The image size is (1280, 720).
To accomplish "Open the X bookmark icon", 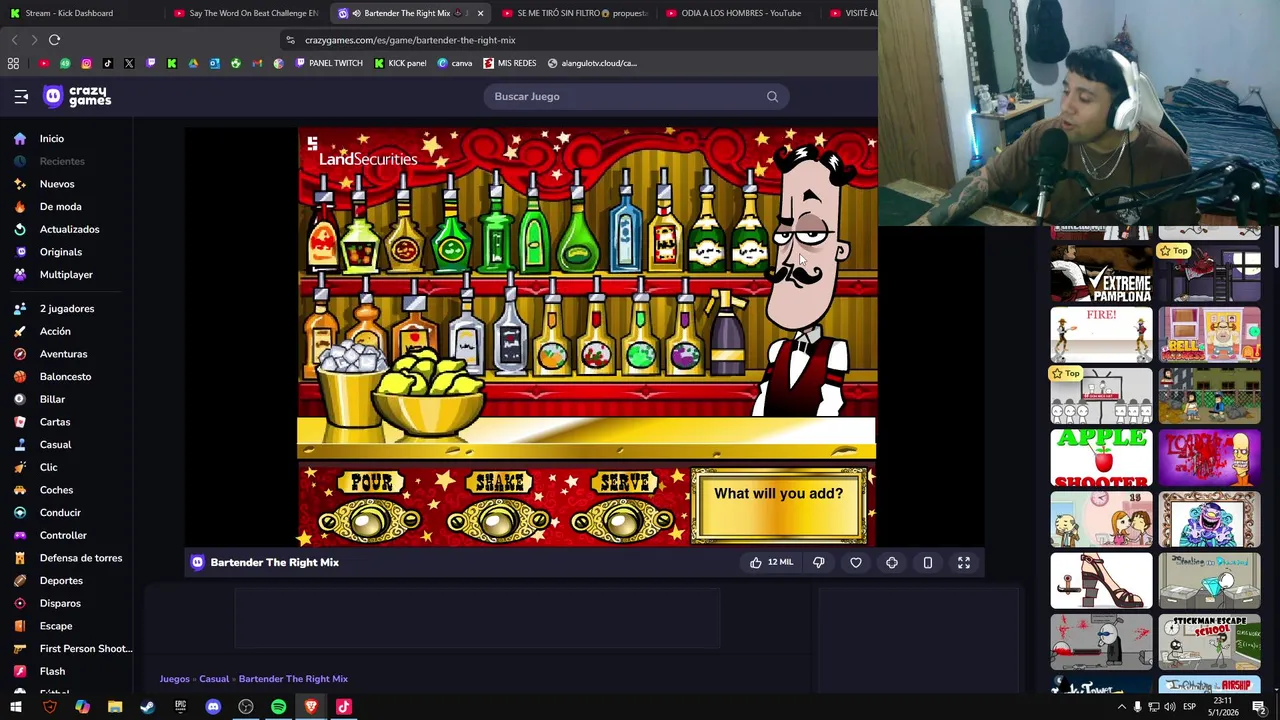I will (x=129, y=63).
